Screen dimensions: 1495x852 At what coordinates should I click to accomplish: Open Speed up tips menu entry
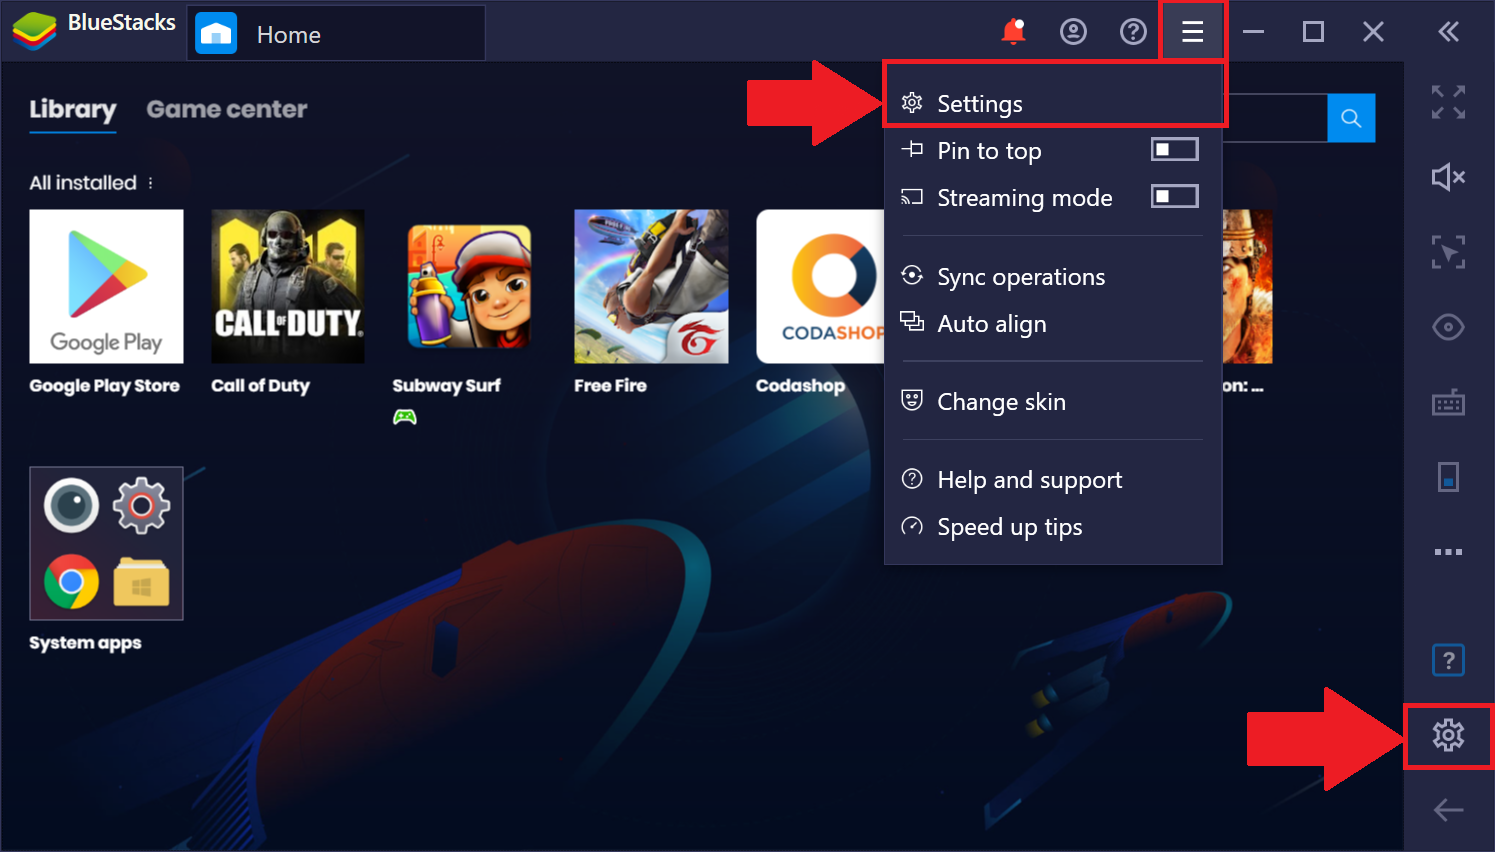pos(1054,527)
